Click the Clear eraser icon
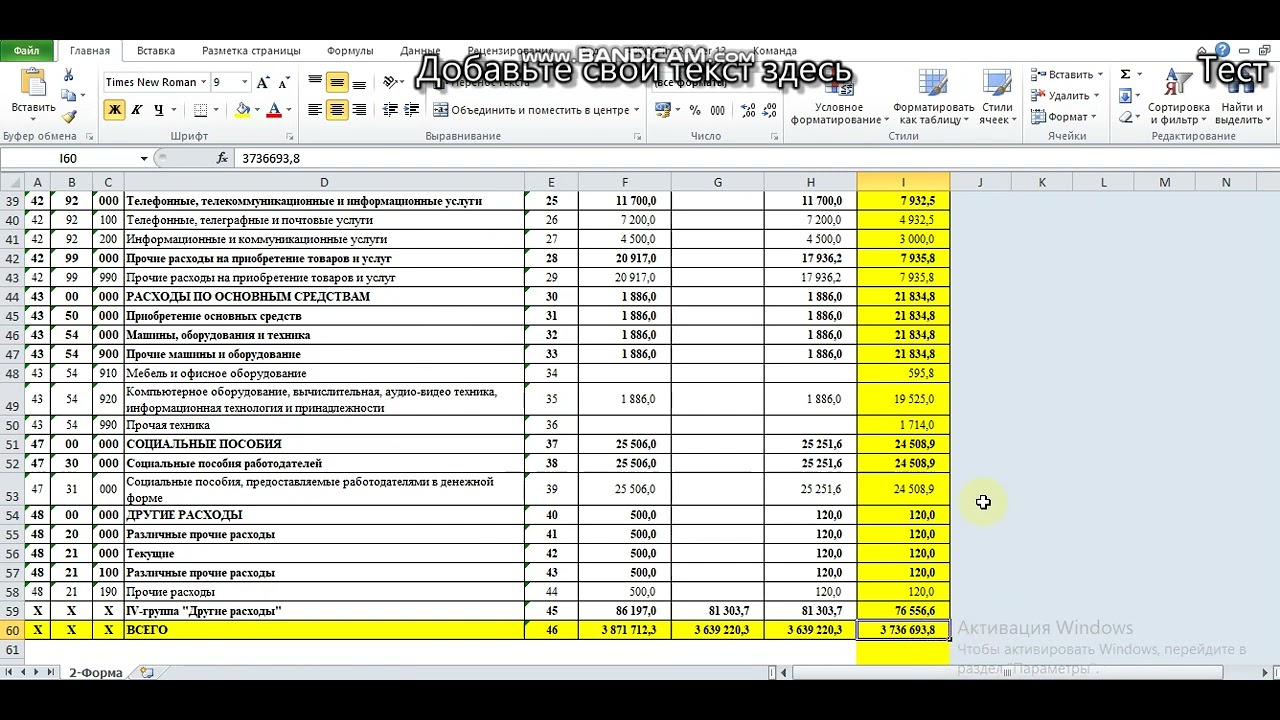 tap(1125, 117)
